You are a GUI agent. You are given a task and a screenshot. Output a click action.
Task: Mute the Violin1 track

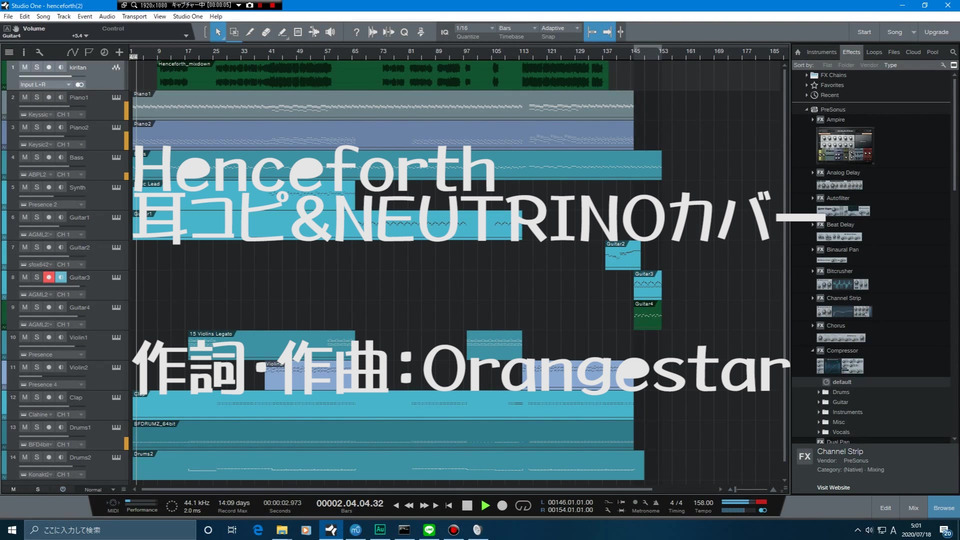click(24, 337)
